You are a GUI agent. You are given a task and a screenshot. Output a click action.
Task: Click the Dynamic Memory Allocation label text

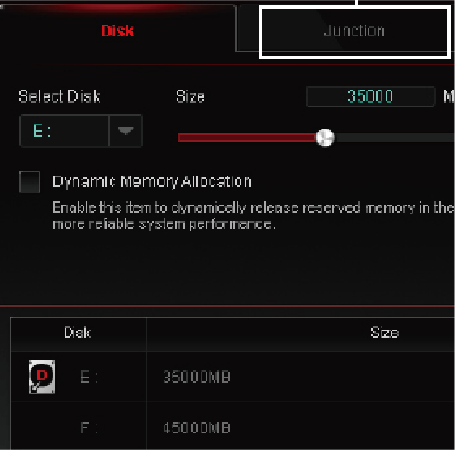[152, 182]
